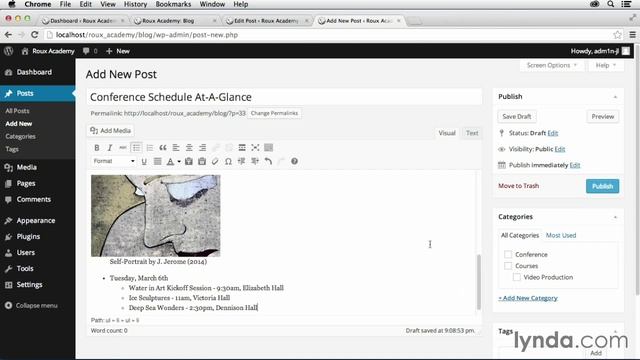Collapse the Categories panel

pos(615,217)
